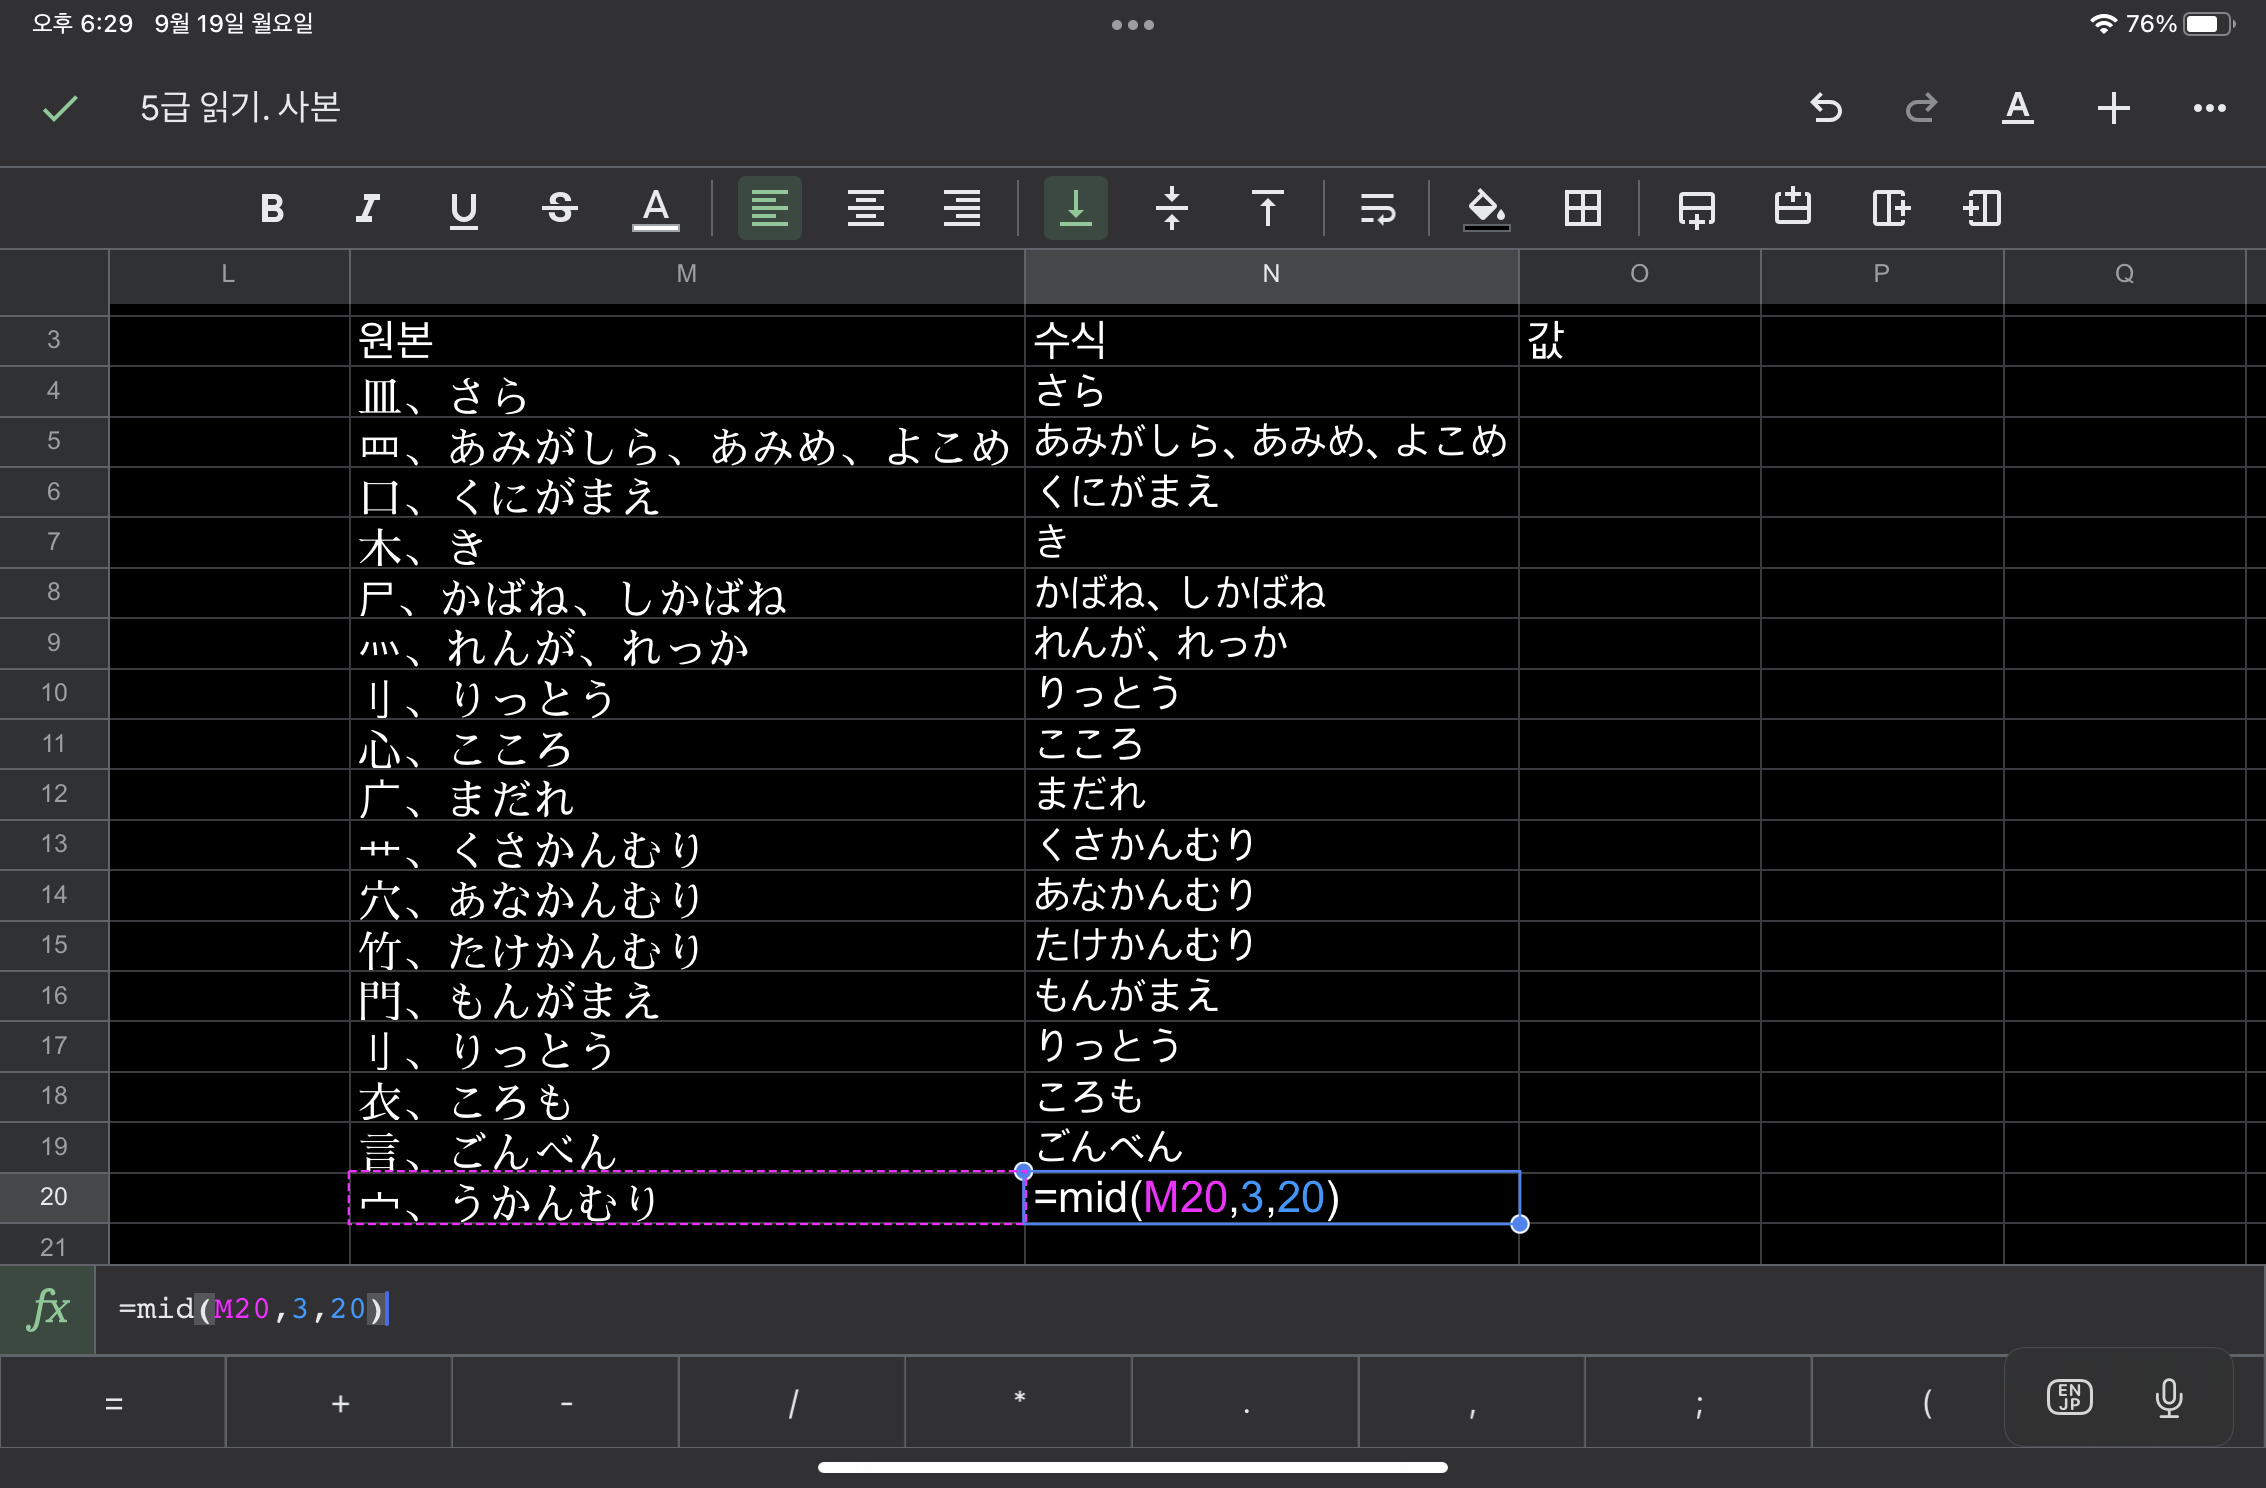Image resolution: width=2266 pixels, height=1488 pixels.
Task: Choose vertical middle alignment
Action: [1171, 209]
